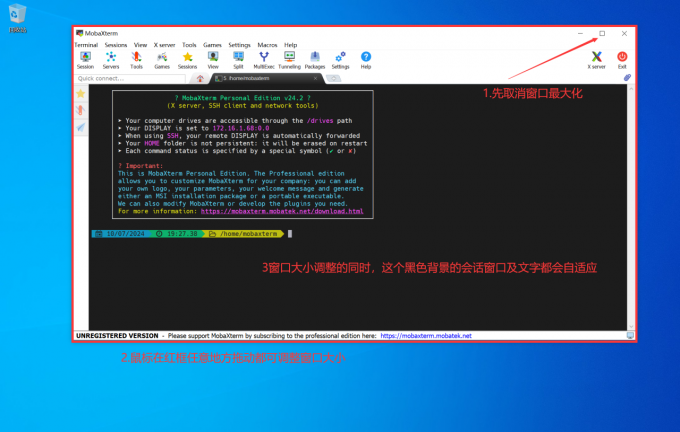
Task: Focus the Quick connect input field
Action: tap(130, 79)
